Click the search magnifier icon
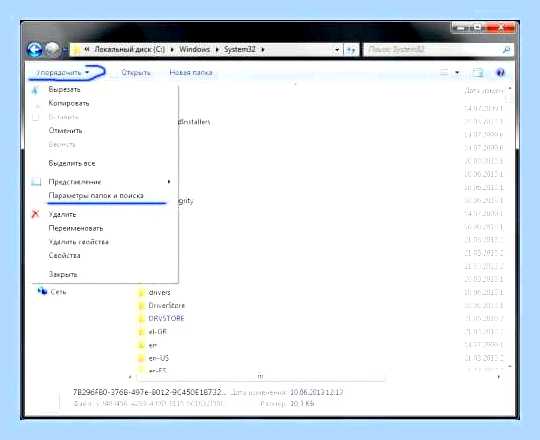The image size is (540, 440). 506,50
